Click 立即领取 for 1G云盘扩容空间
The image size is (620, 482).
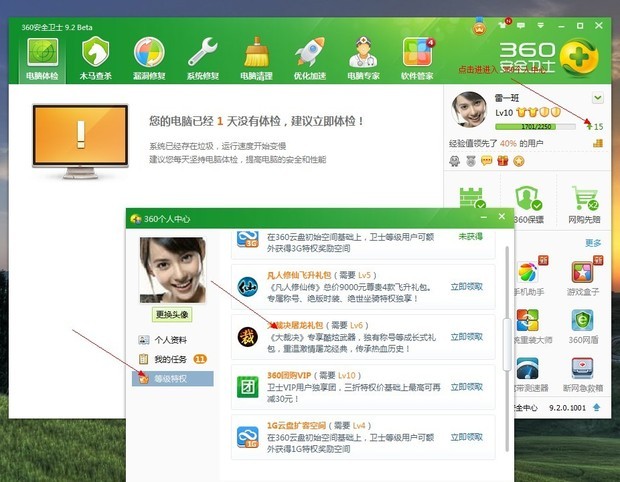(x=467, y=437)
